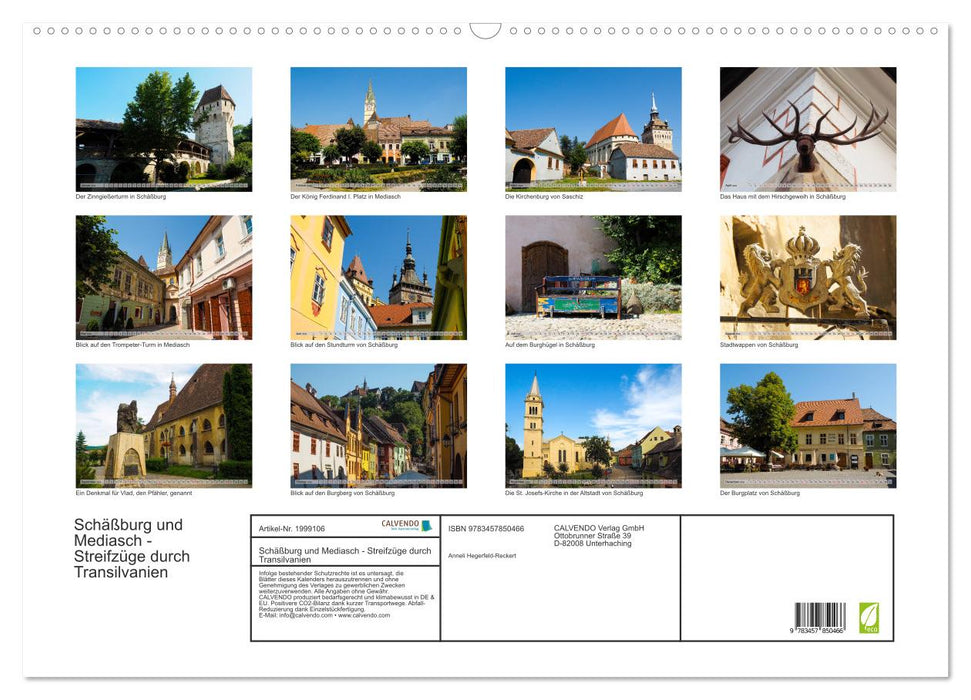Expand the Artikel-Nr. 1999106 field

click(x=292, y=528)
